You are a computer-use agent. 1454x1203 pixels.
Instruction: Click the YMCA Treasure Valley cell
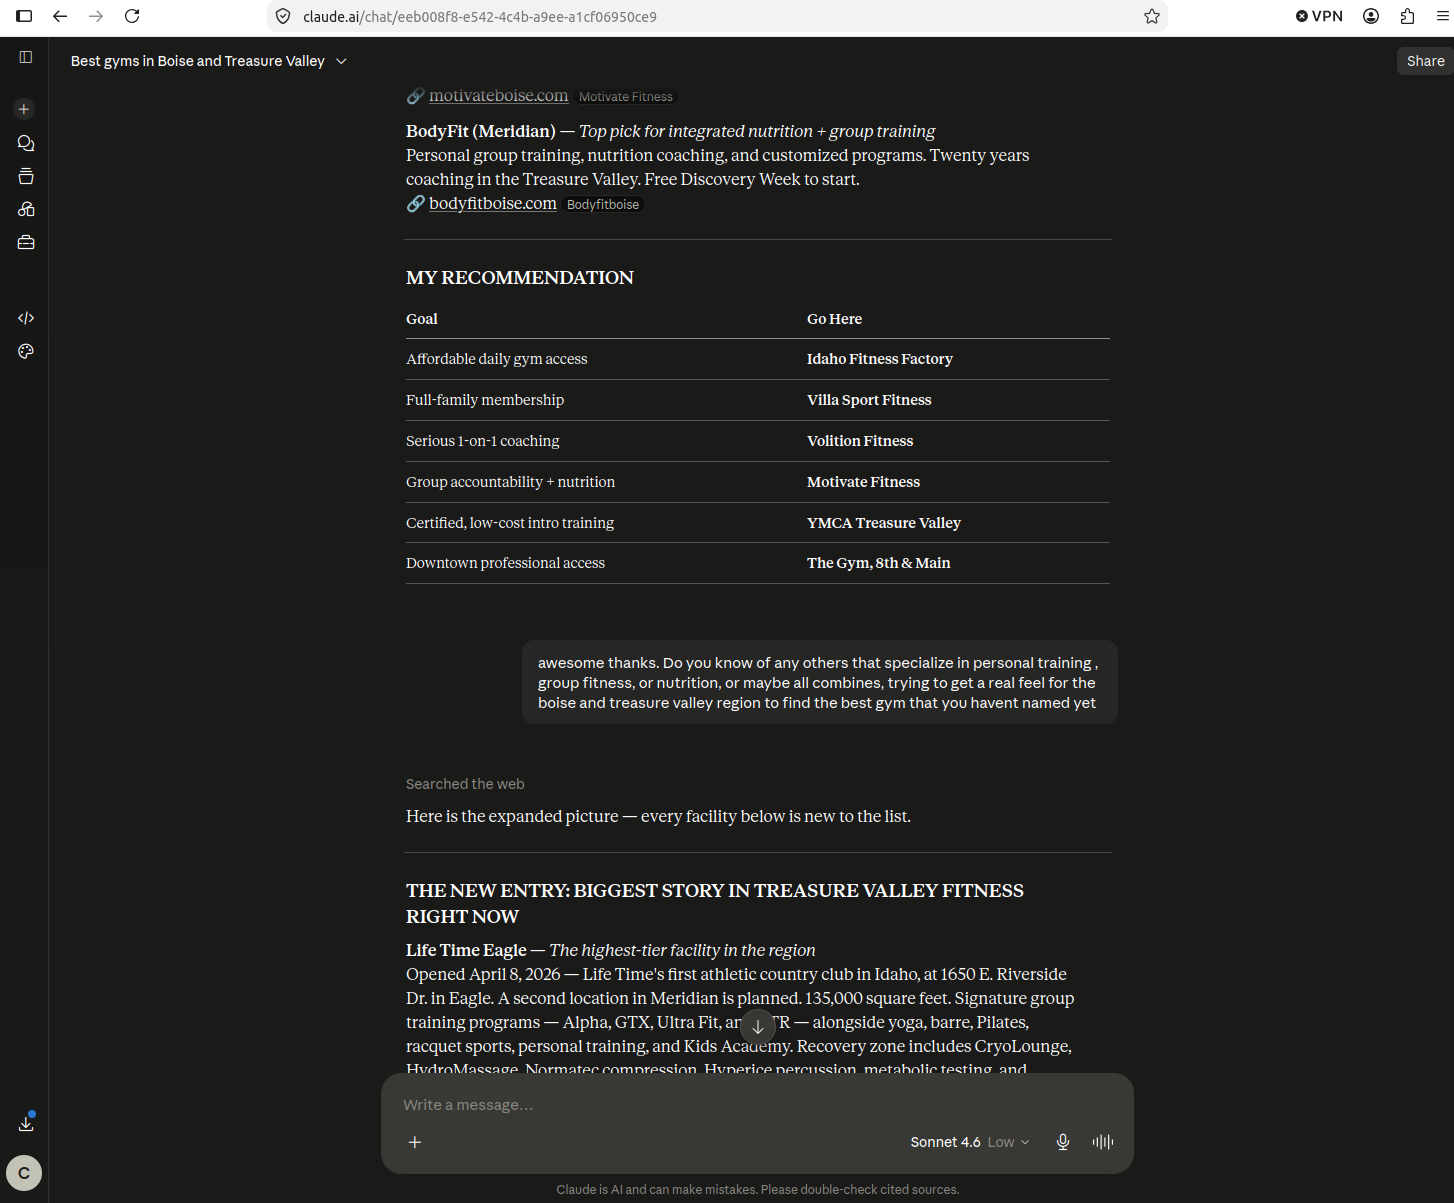[x=884, y=523]
